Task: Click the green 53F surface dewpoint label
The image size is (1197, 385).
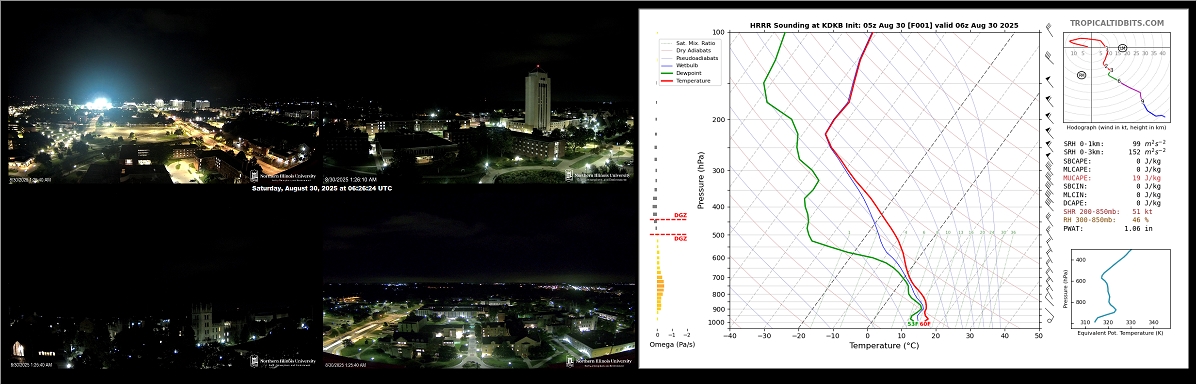Action: coord(912,324)
